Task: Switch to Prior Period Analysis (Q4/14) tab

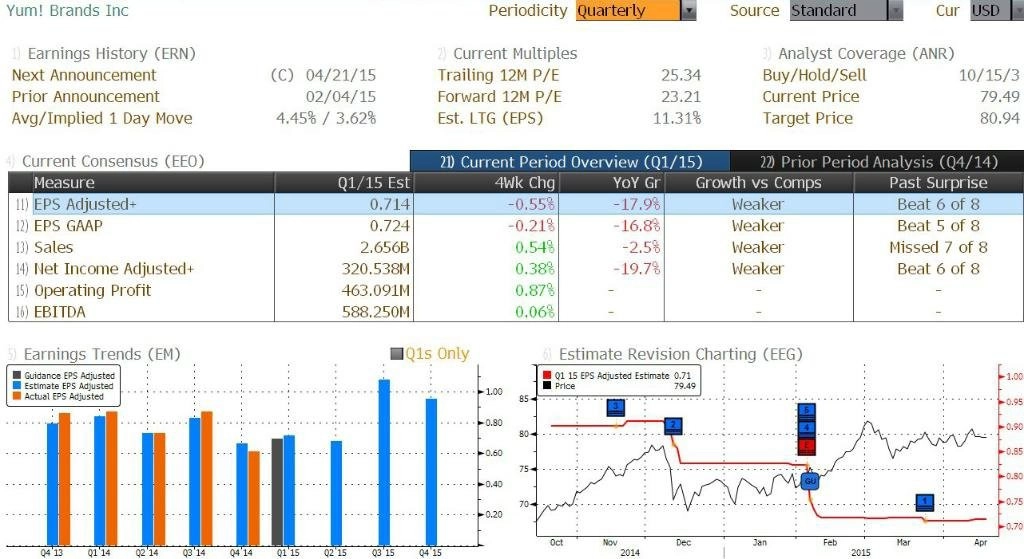Action: click(x=877, y=161)
